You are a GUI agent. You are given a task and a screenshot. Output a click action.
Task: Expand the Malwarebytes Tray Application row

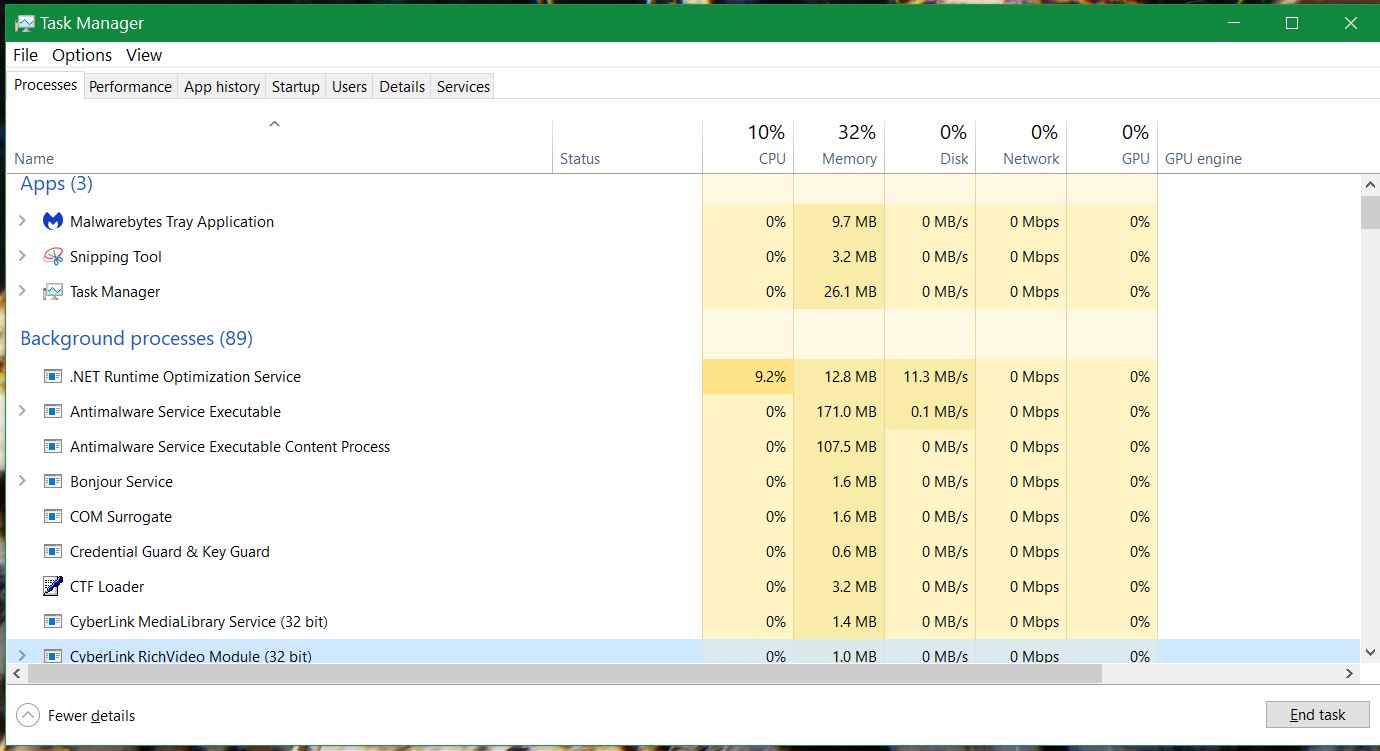point(23,221)
